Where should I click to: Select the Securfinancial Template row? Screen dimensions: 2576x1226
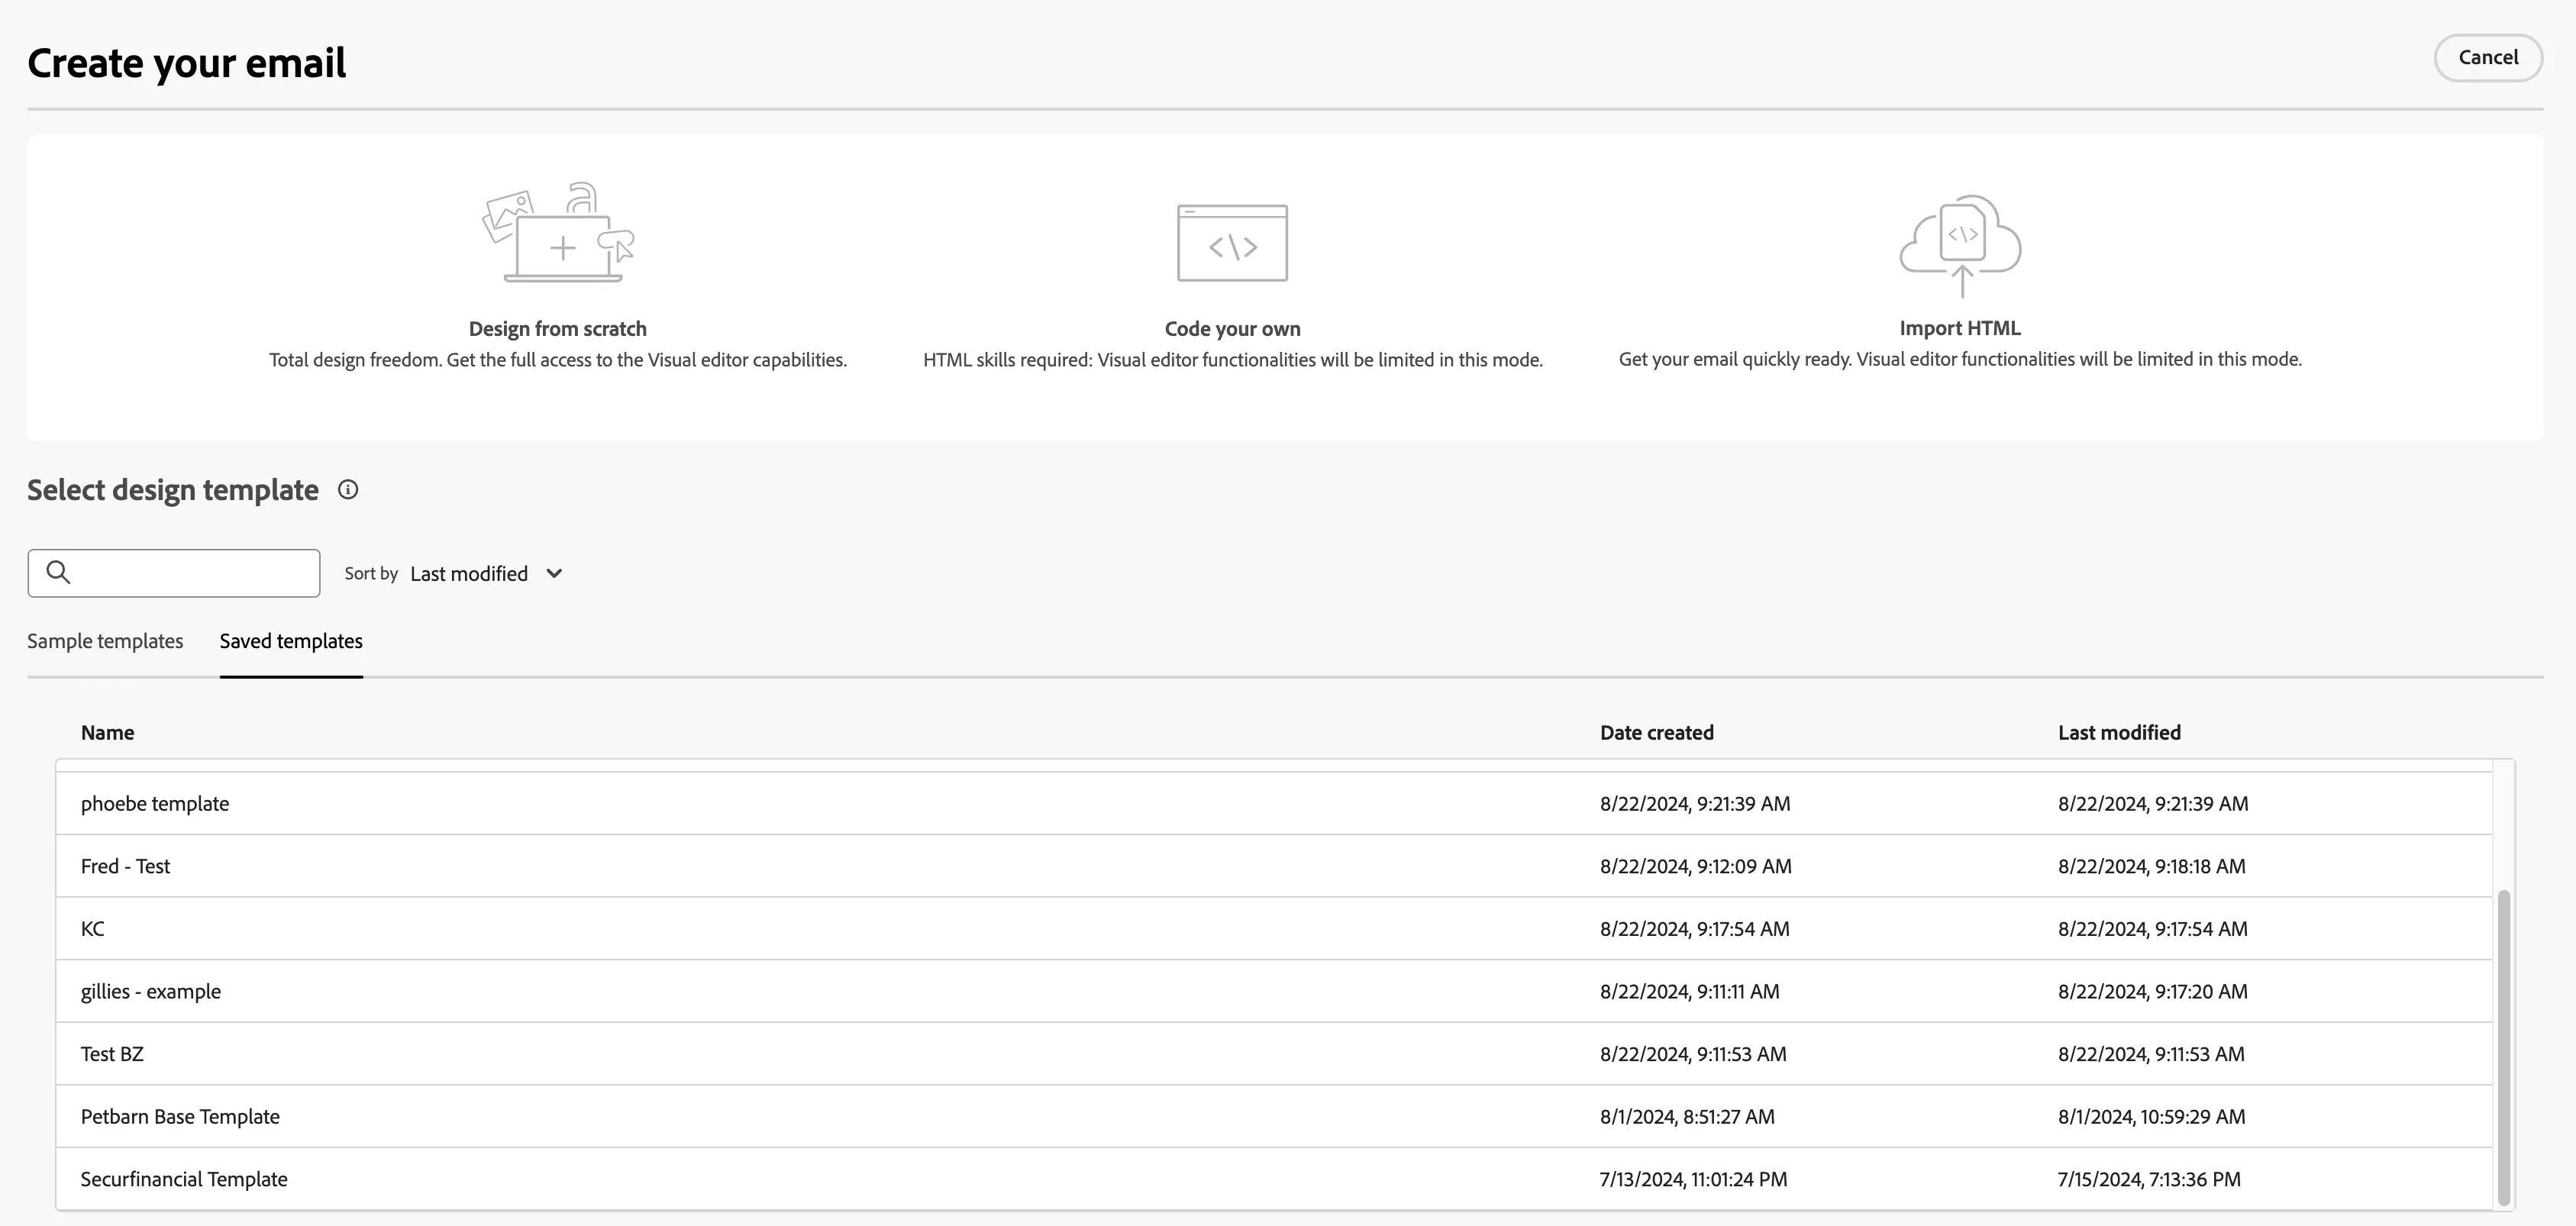coord(1274,1179)
